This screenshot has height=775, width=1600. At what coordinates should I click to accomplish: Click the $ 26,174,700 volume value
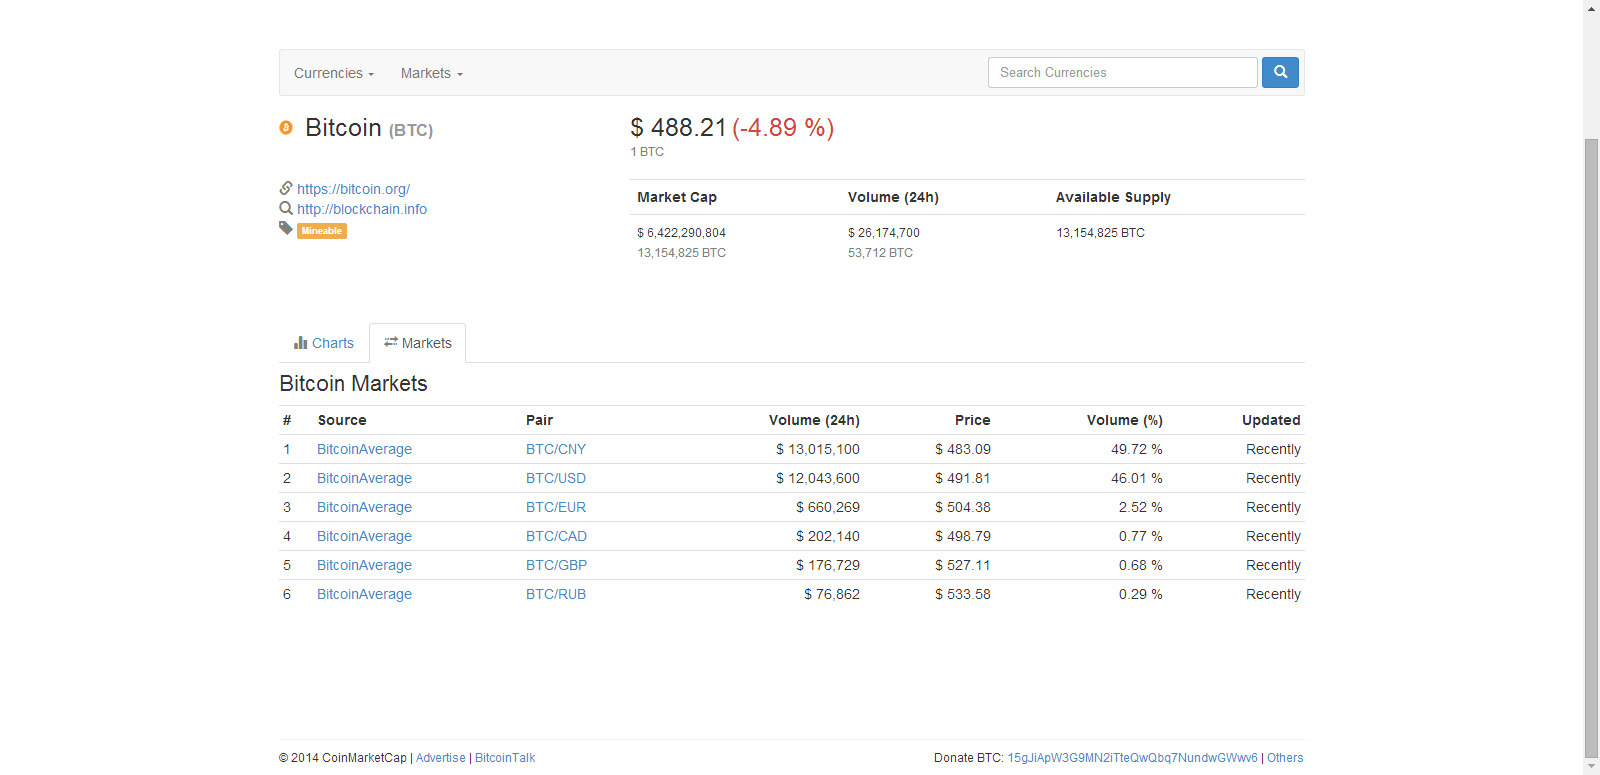click(x=884, y=233)
